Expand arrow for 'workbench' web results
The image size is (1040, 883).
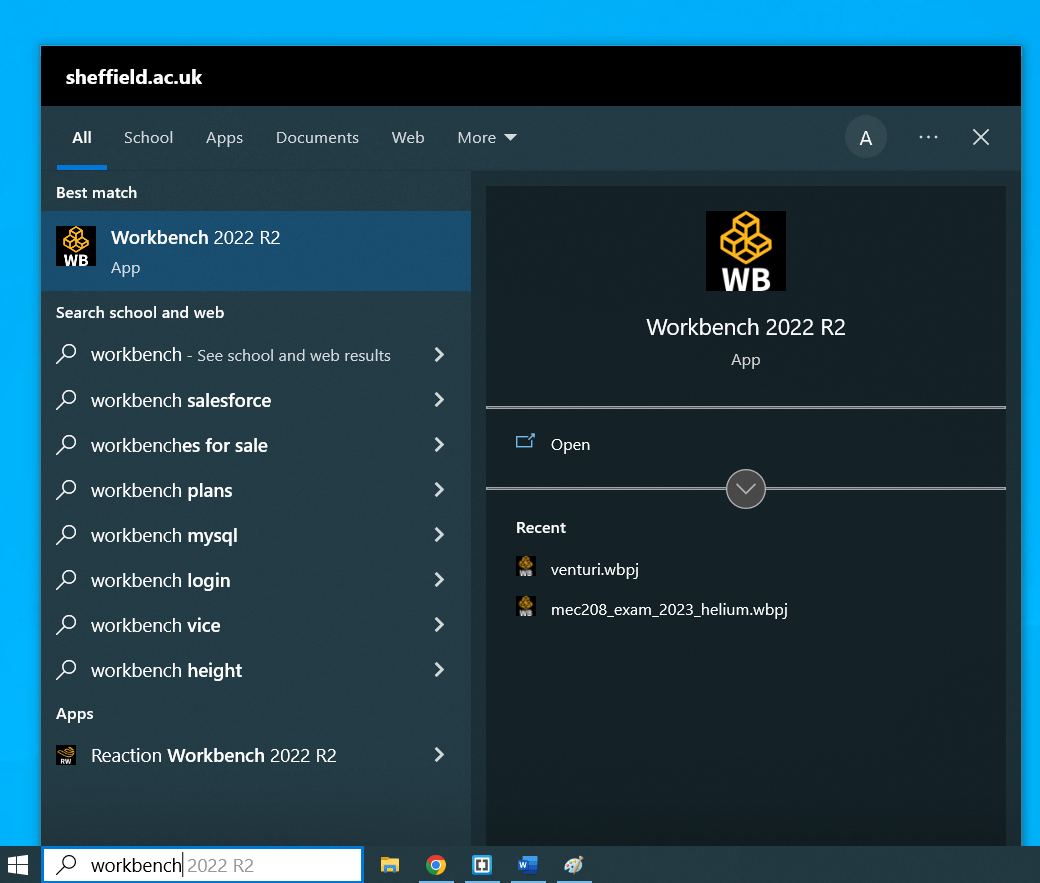(x=439, y=355)
